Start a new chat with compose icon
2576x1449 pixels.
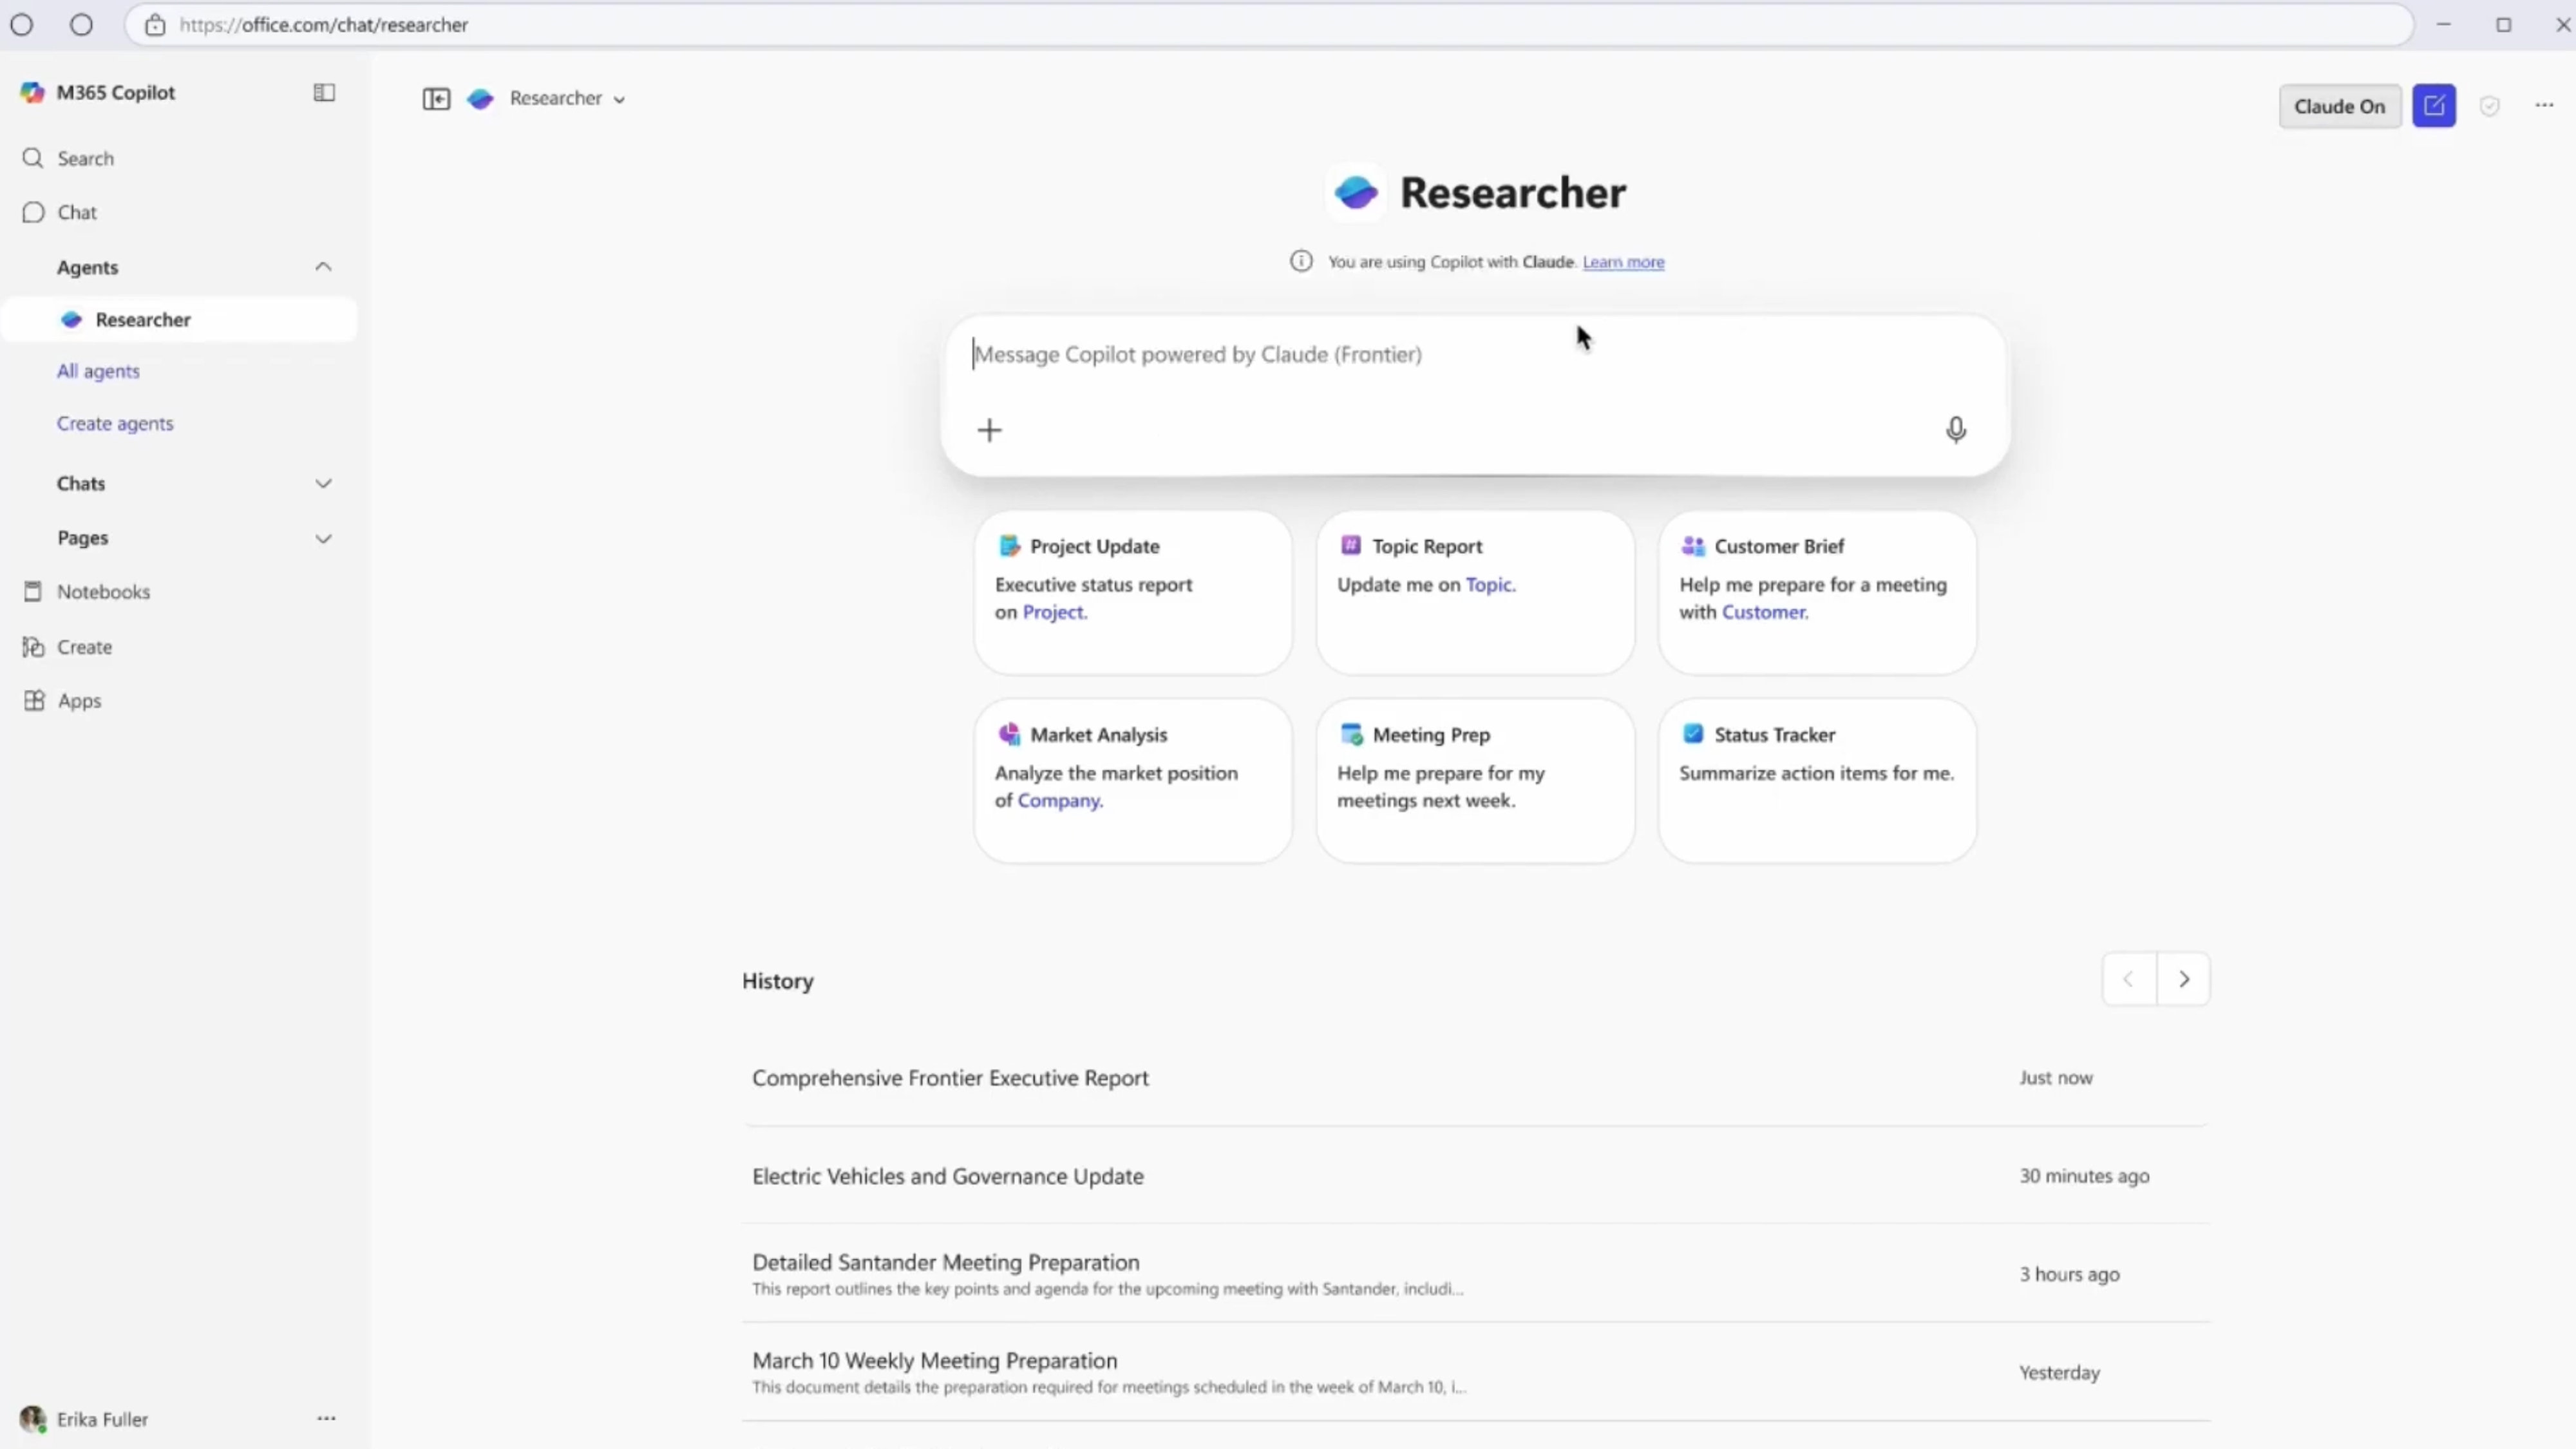pos(2433,106)
